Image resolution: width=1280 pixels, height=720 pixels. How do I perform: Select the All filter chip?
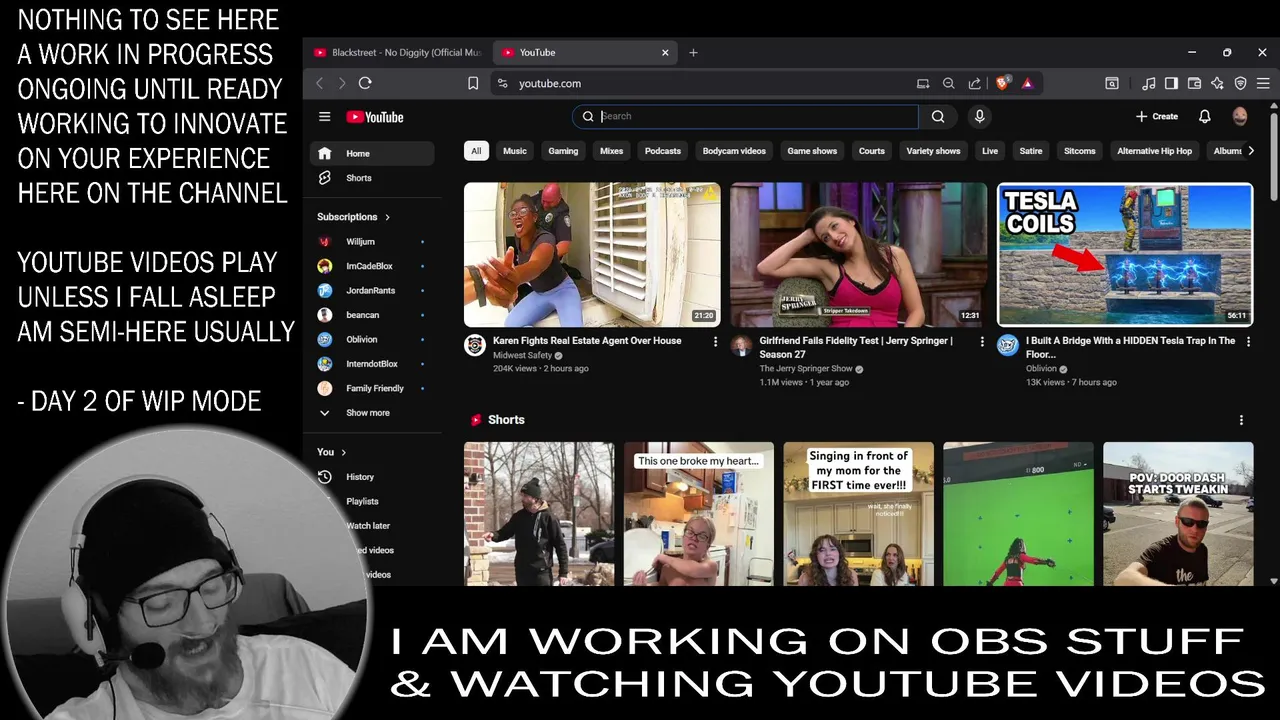[x=476, y=151]
